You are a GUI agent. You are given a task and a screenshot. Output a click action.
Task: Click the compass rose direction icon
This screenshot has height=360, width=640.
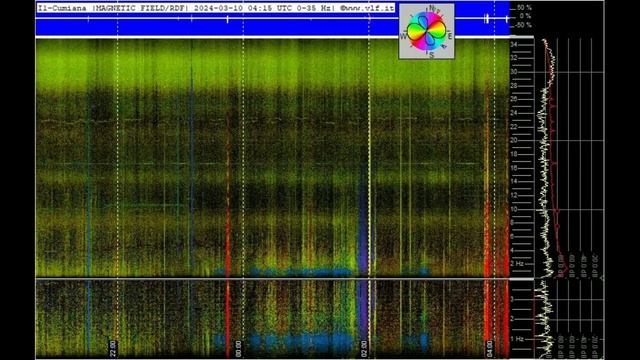pyautogui.click(x=427, y=31)
